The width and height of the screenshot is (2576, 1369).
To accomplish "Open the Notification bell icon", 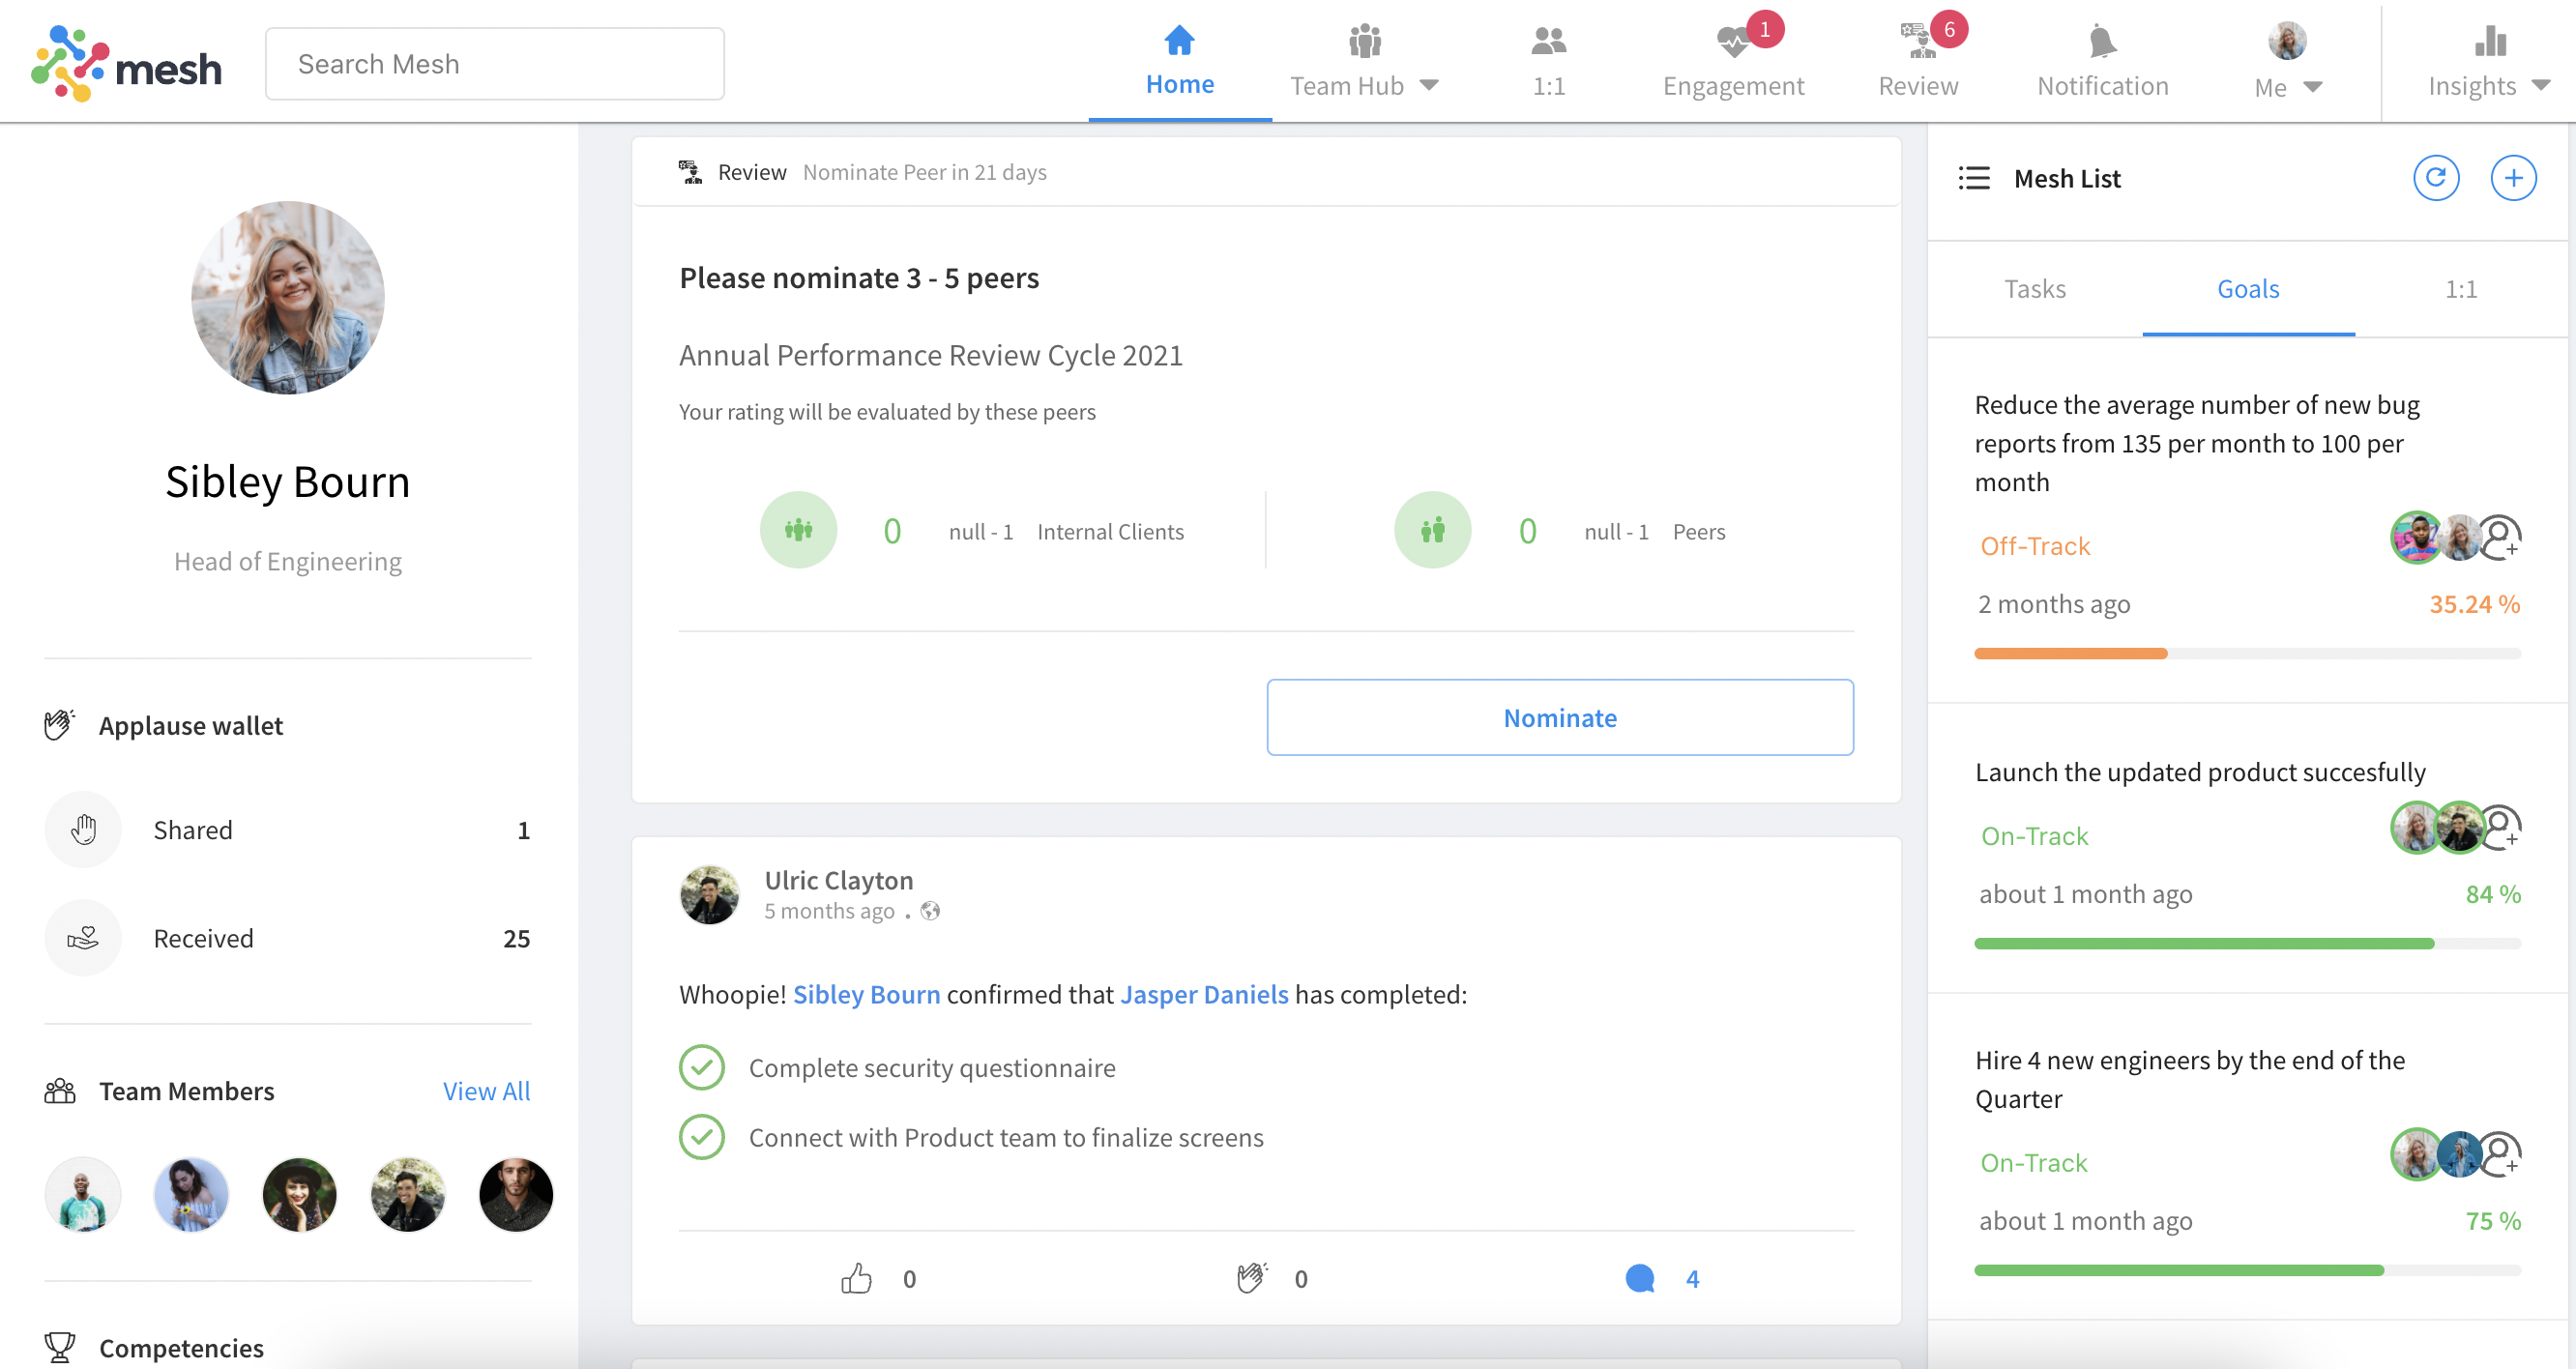I will coord(2102,43).
